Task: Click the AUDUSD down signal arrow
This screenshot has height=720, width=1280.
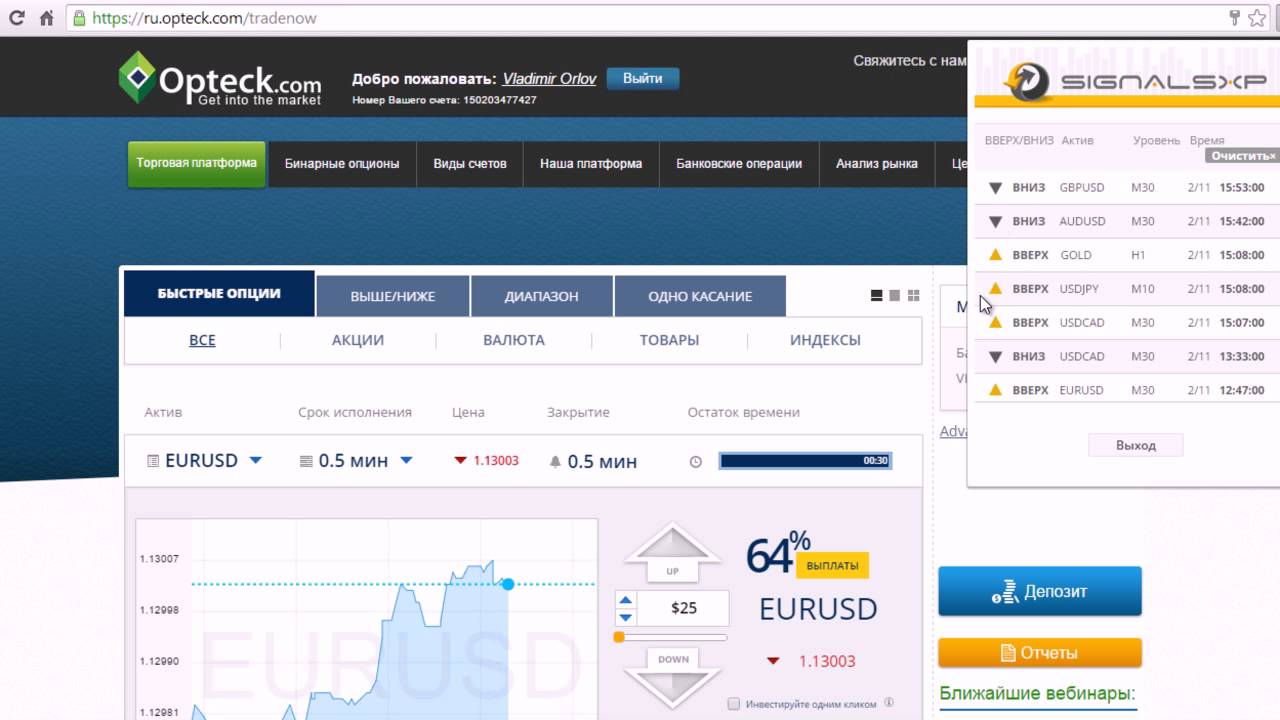Action: click(x=995, y=221)
